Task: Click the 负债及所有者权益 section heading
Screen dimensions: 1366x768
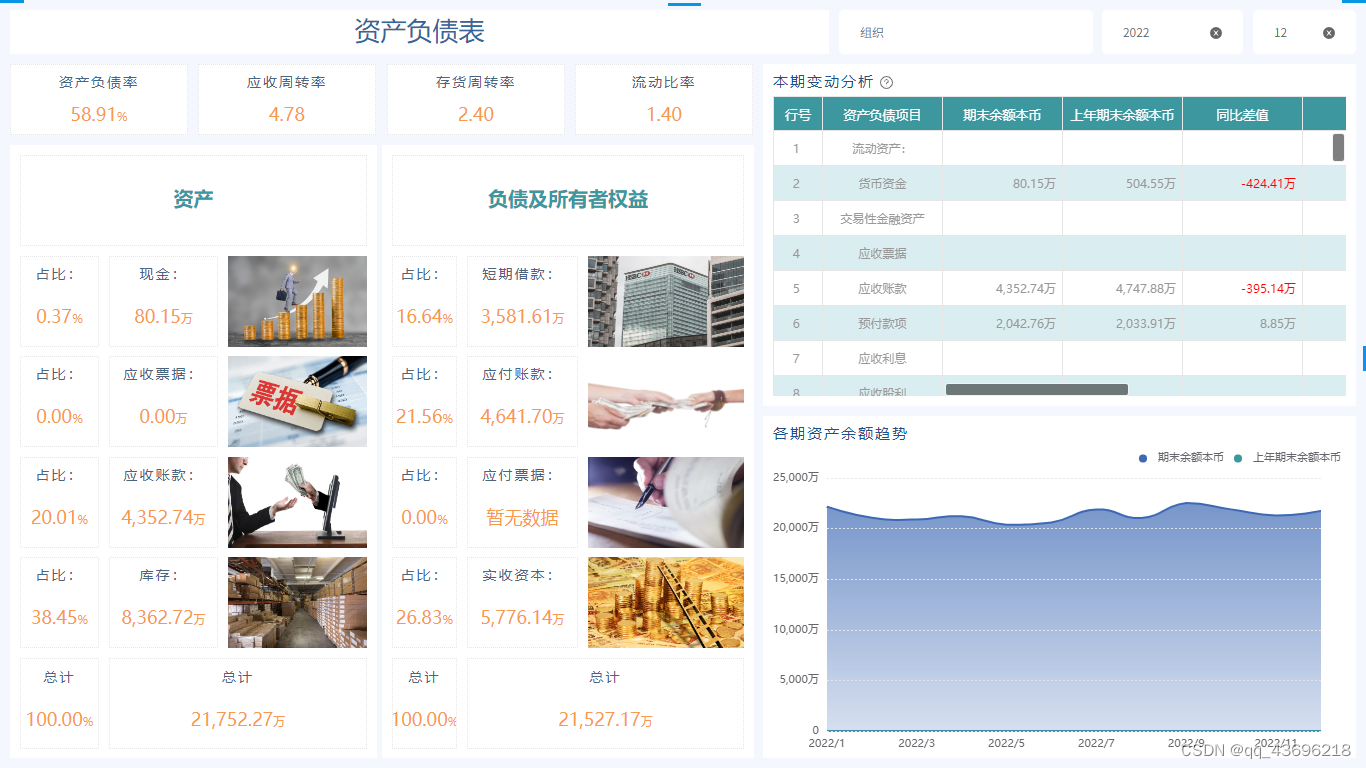Action: (x=568, y=199)
